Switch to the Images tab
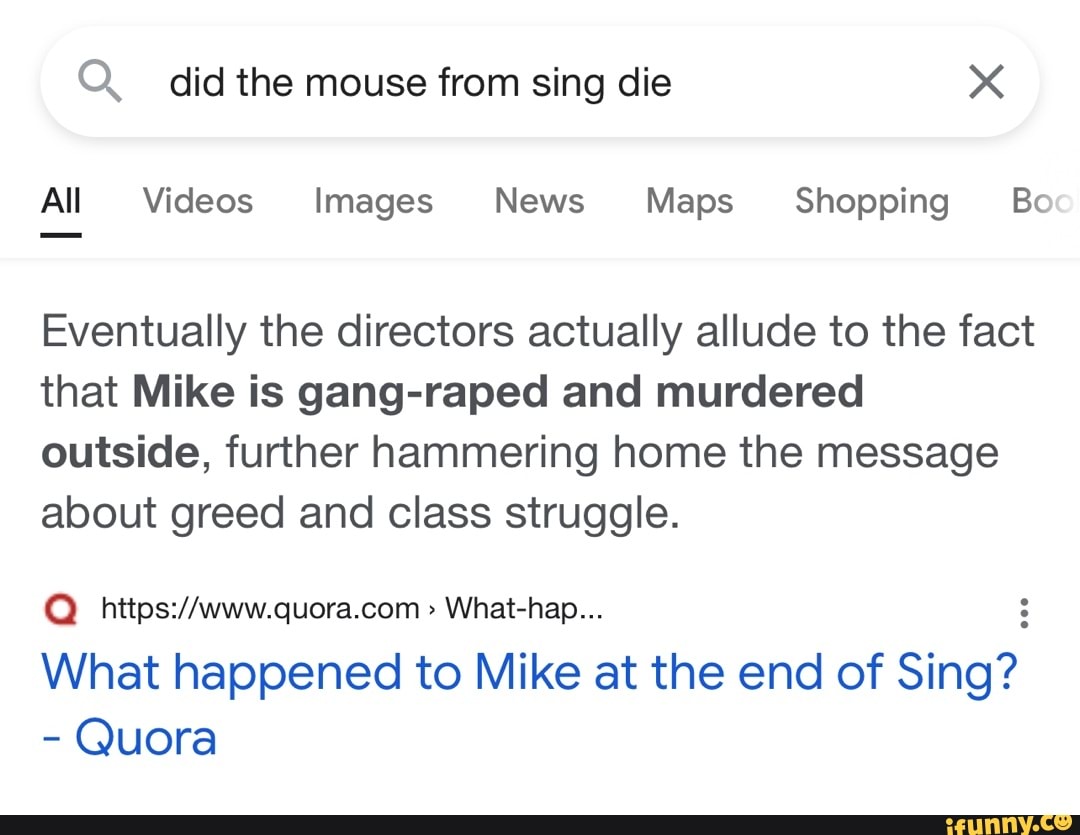Screen dimensions: 1080x835 point(372,201)
